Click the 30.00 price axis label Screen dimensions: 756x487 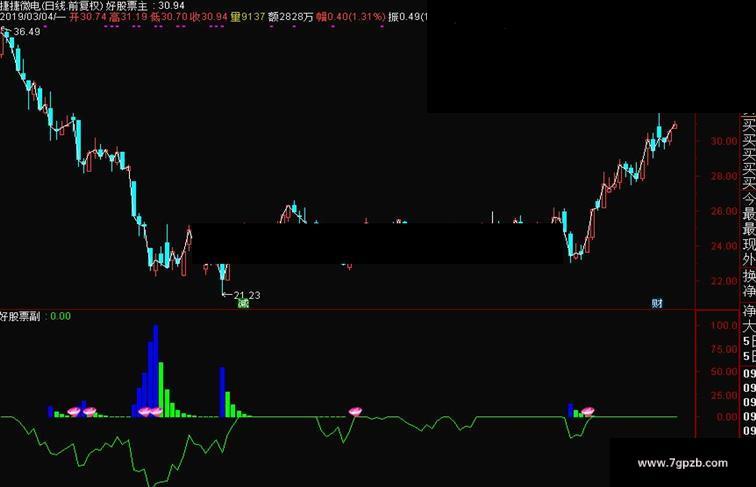pyautogui.click(x=724, y=141)
